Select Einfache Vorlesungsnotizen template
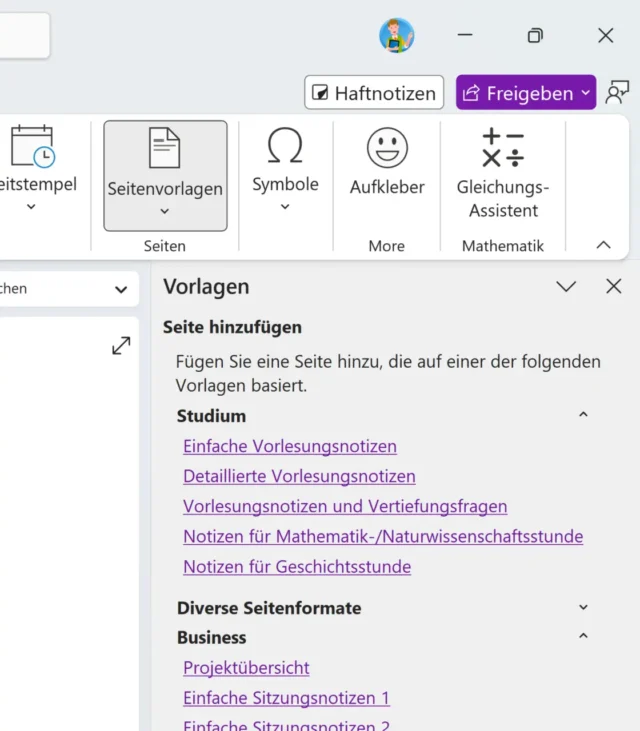Image resolution: width=640 pixels, height=731 pixels. point(290,446)
